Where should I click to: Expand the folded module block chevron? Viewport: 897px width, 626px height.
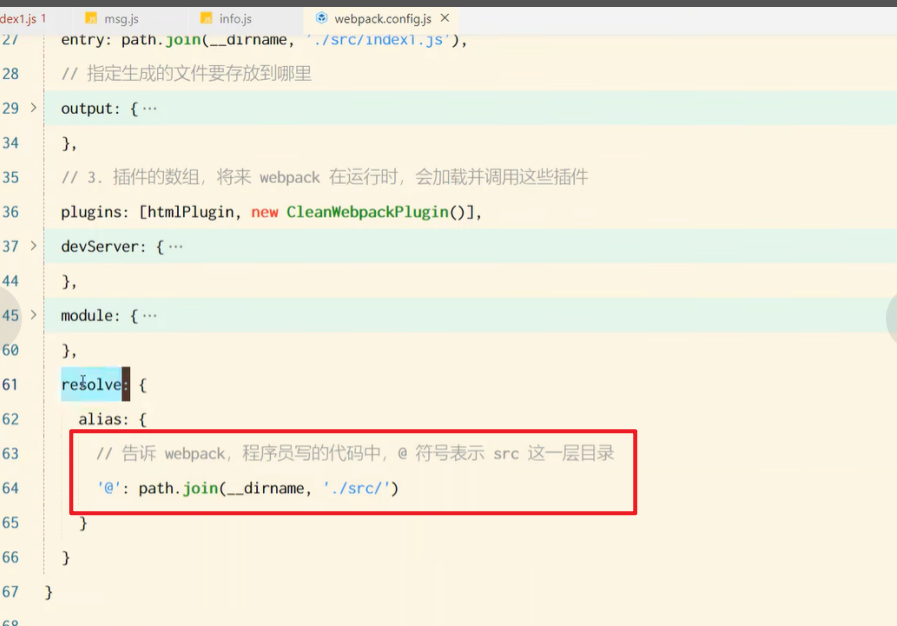click(x=34, y=315)
